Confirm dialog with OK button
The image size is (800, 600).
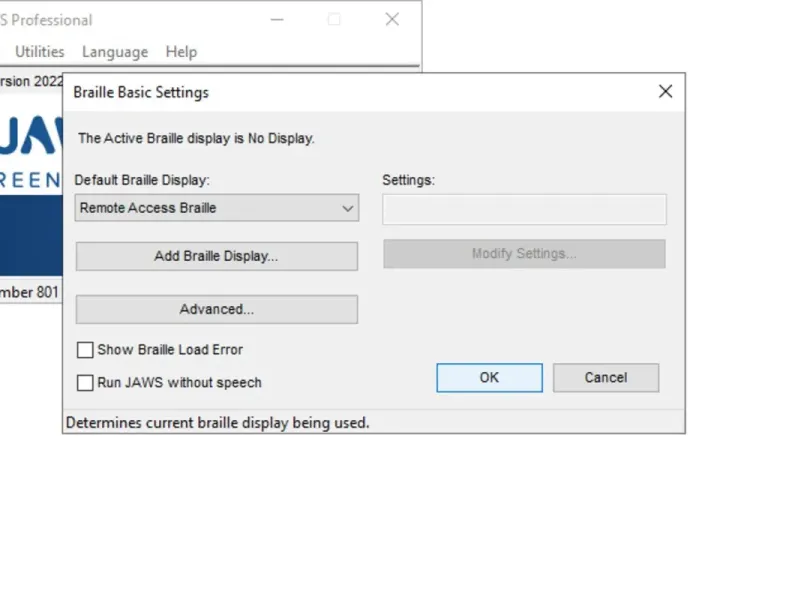(x=489, y=378)
